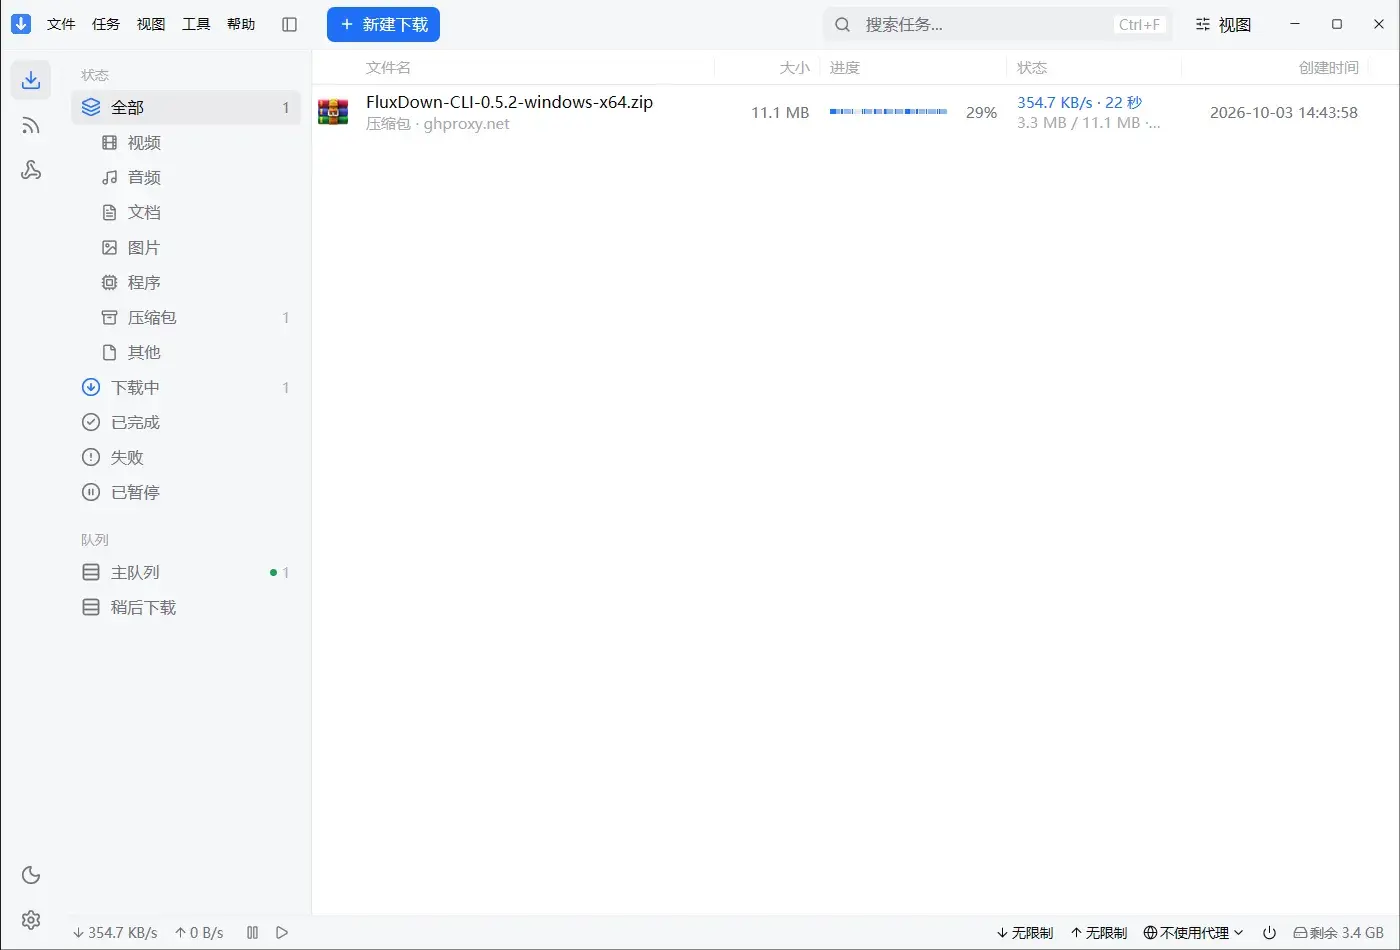Open the RSS feed subscriptions icon
This screenshot has width=1400, height=950.
tap(31, 125)
